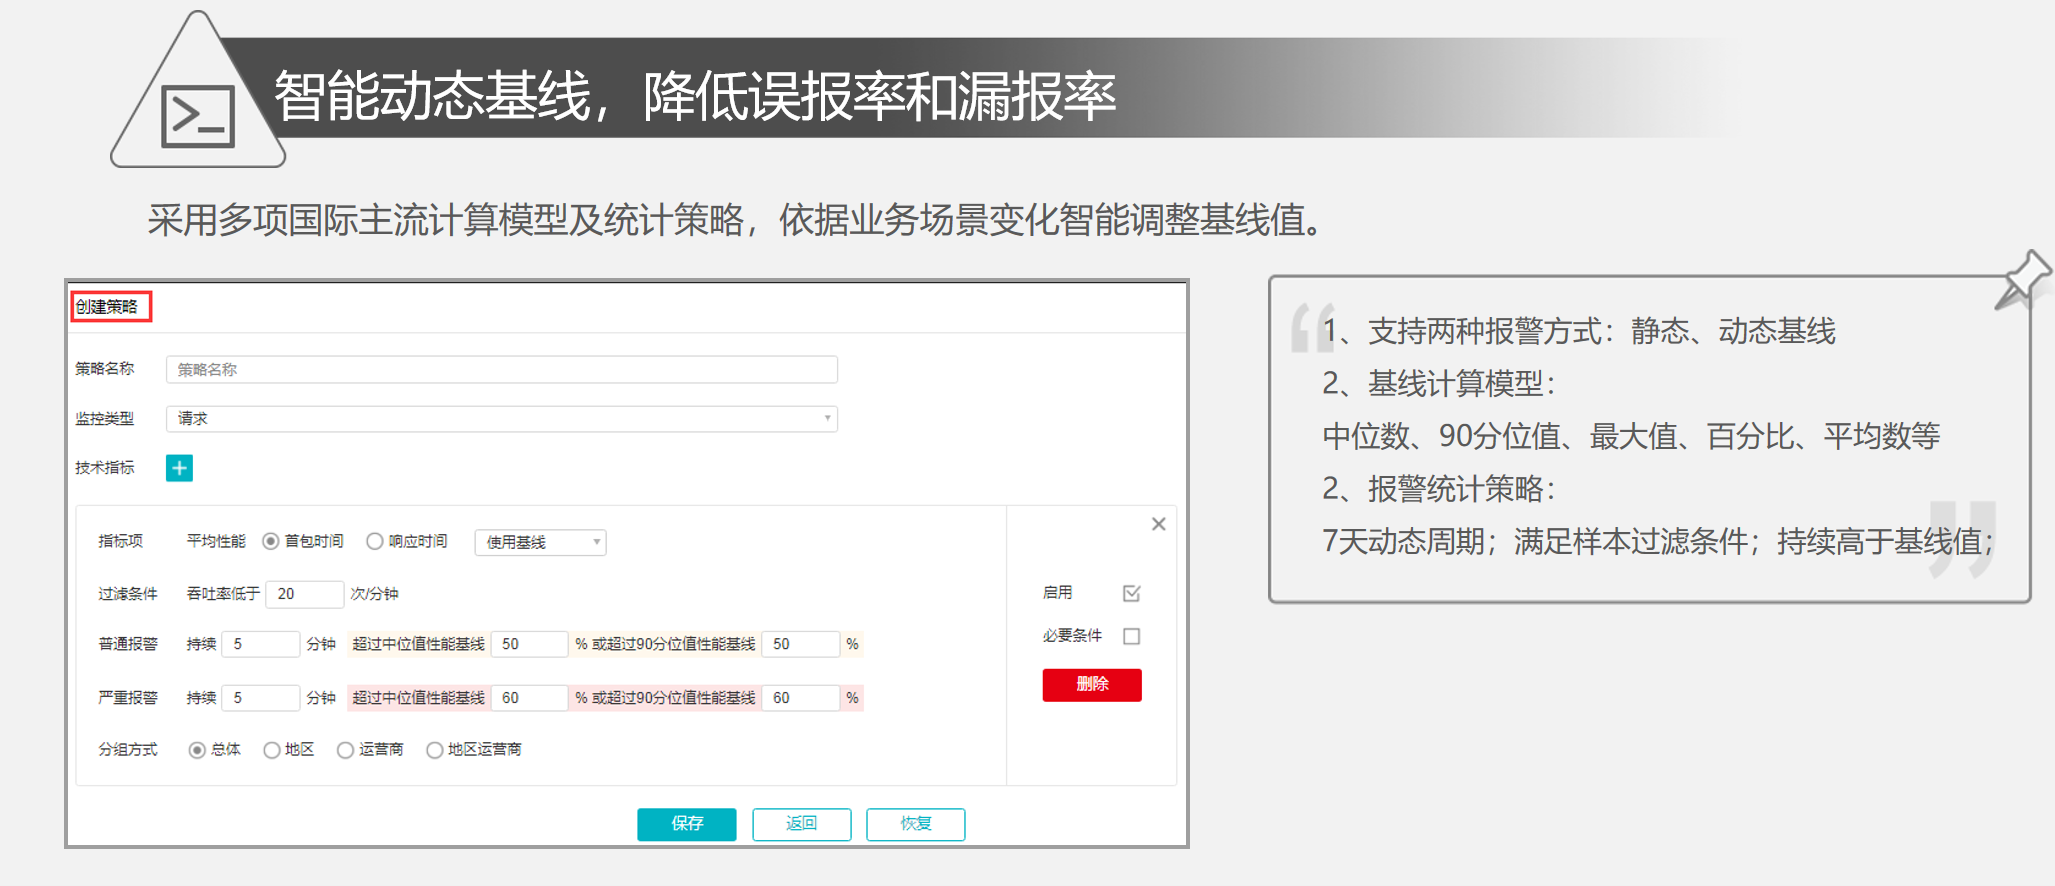Toggle the 必要条件 checkbox
The height and width of the screenshot is (886, 2055).
click(x=1131, y=636)
